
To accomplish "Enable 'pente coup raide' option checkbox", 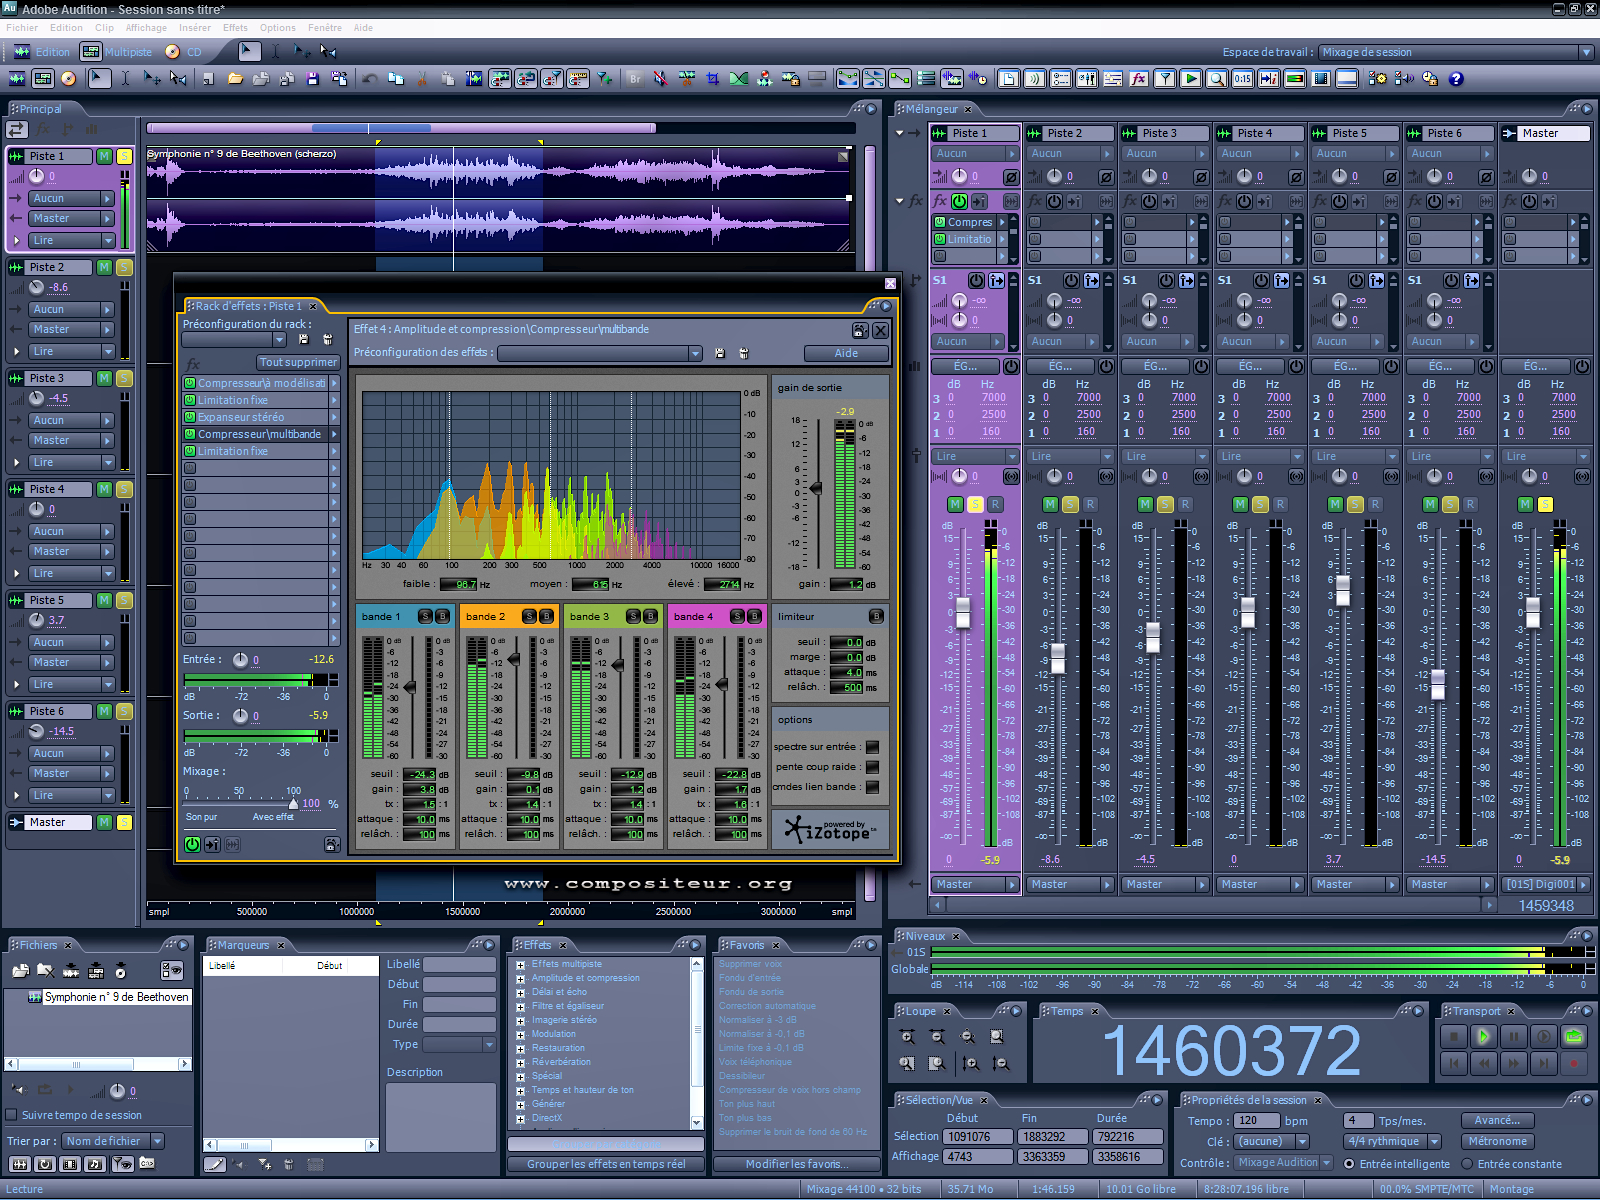I will pyautogui.click(x=872, y=767).
